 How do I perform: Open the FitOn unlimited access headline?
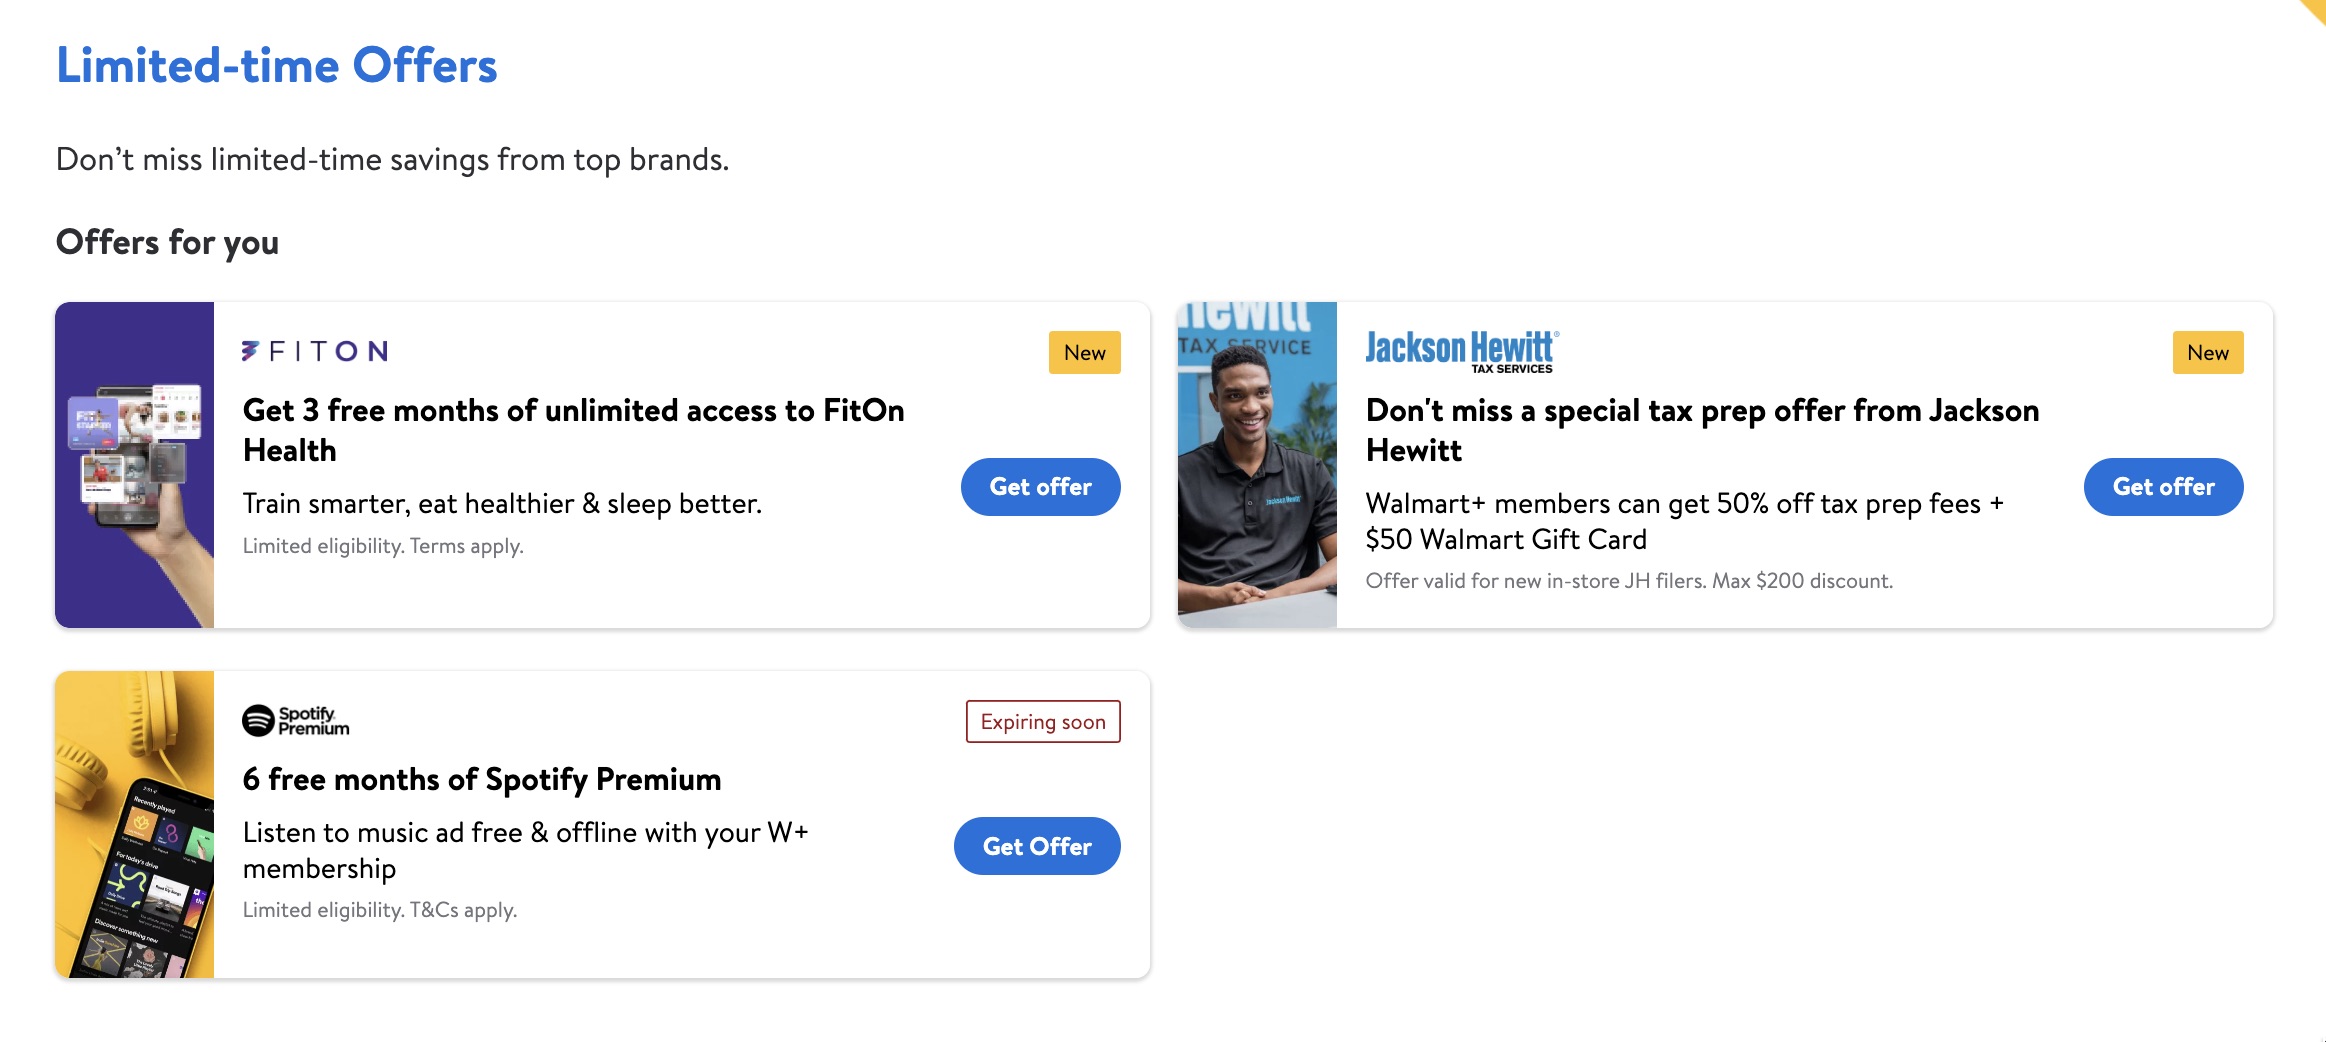pyautogui.click(x=573, y=430)
